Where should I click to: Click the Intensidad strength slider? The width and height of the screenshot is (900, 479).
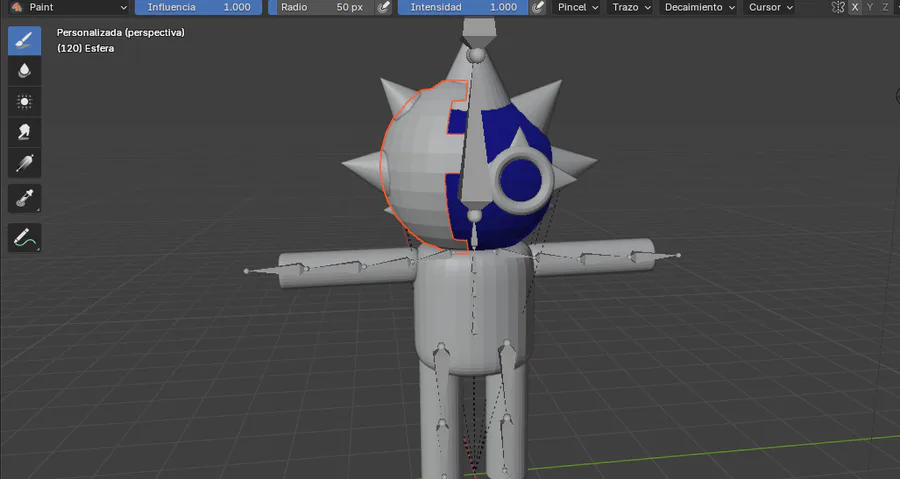click(x=463, y=7)
